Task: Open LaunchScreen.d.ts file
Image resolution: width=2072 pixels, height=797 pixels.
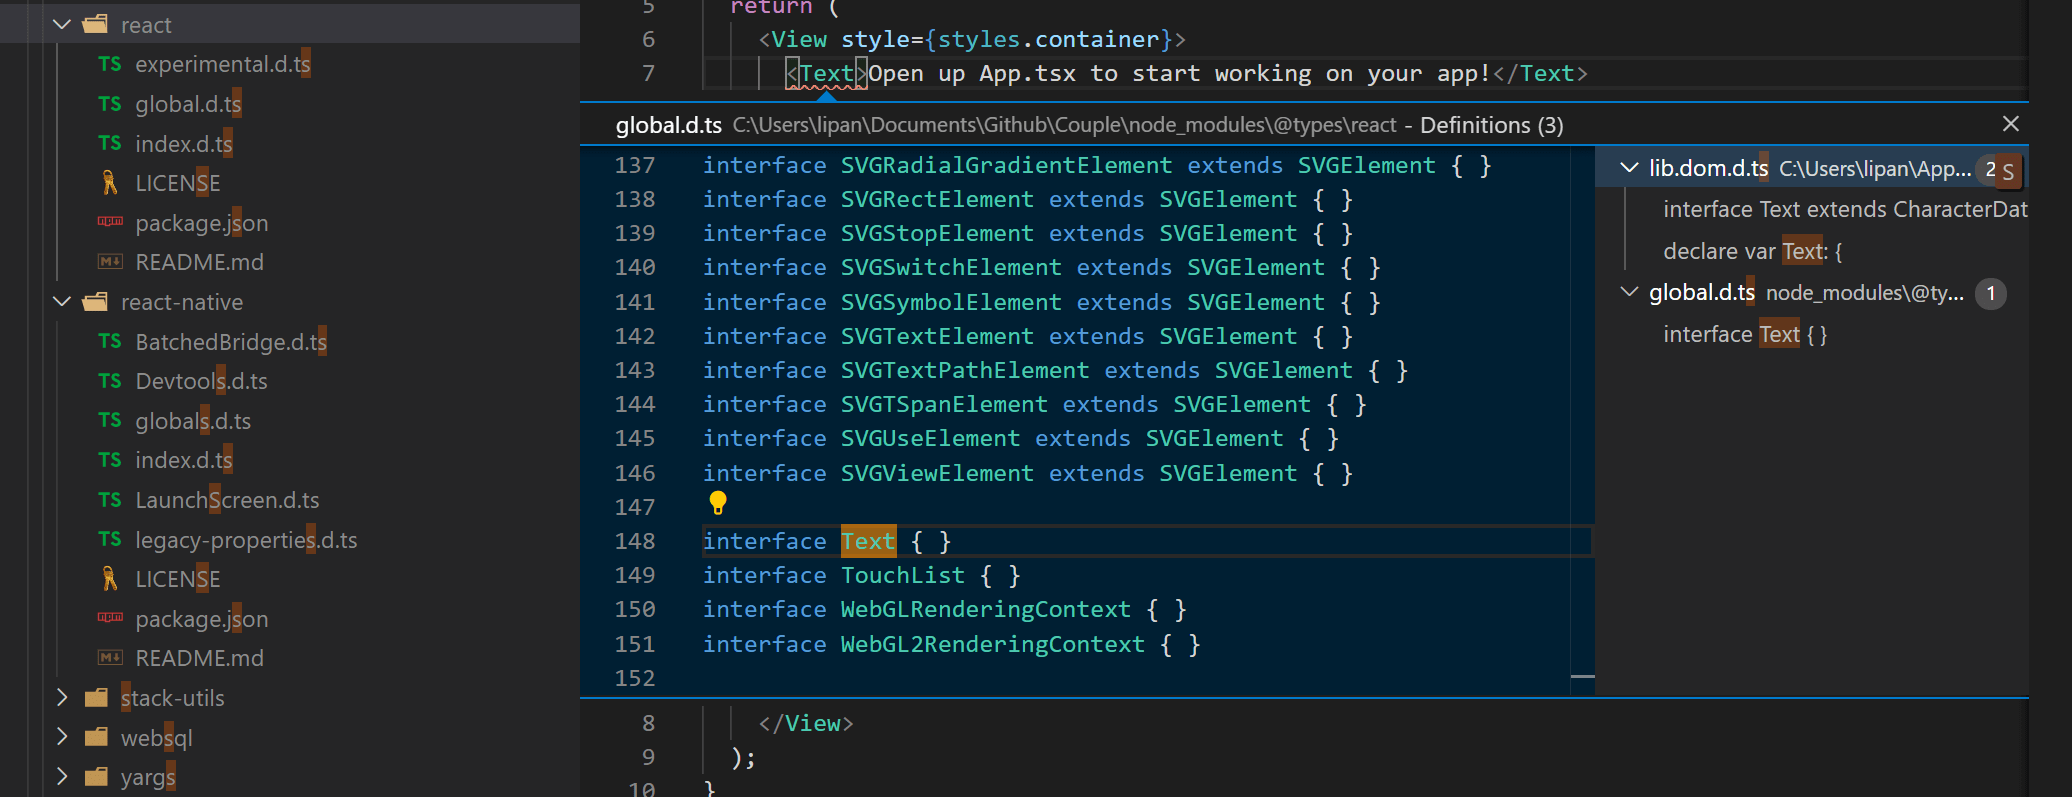Action: click(x=227, y=500)
